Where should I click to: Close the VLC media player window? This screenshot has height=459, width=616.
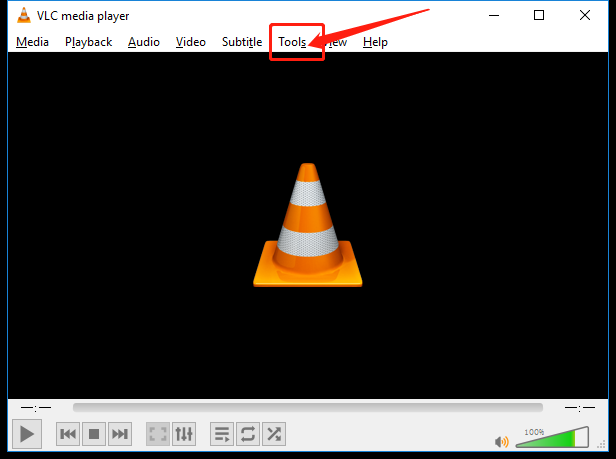pyautogui.click(x=585, y=15)
